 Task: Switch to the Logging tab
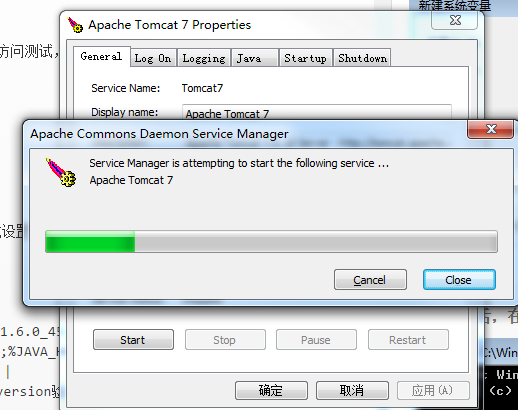(x=204, y=58)
